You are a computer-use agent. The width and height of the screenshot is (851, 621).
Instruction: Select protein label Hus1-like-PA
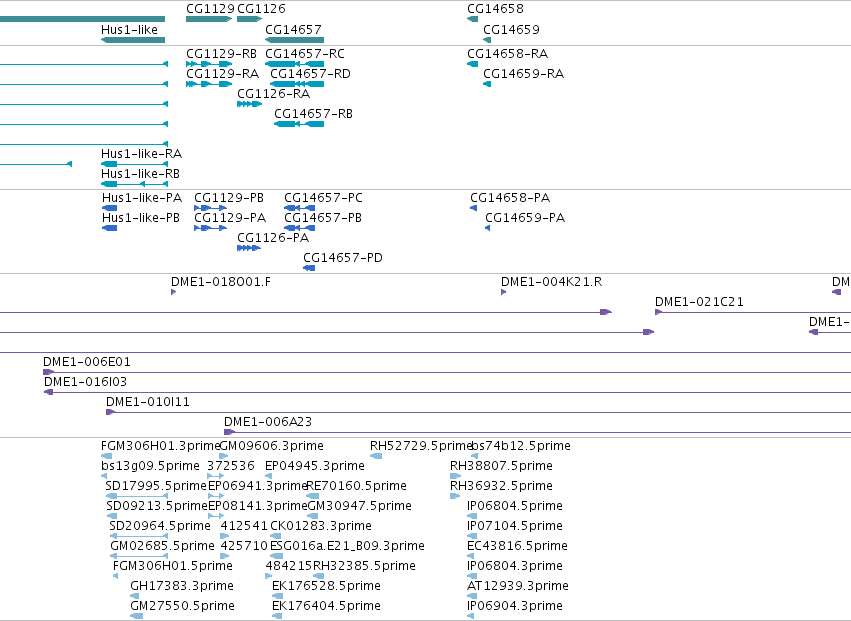142,198
